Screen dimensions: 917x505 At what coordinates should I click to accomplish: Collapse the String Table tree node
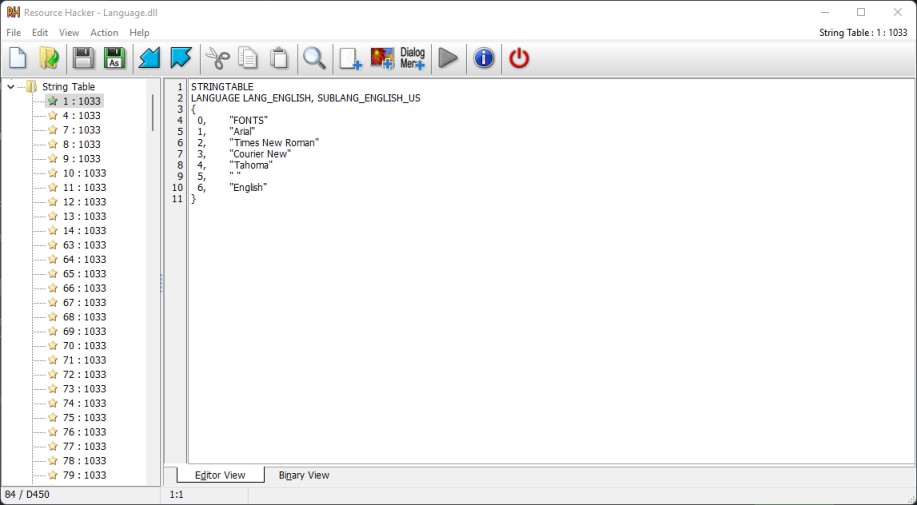[x=11, y=87]
